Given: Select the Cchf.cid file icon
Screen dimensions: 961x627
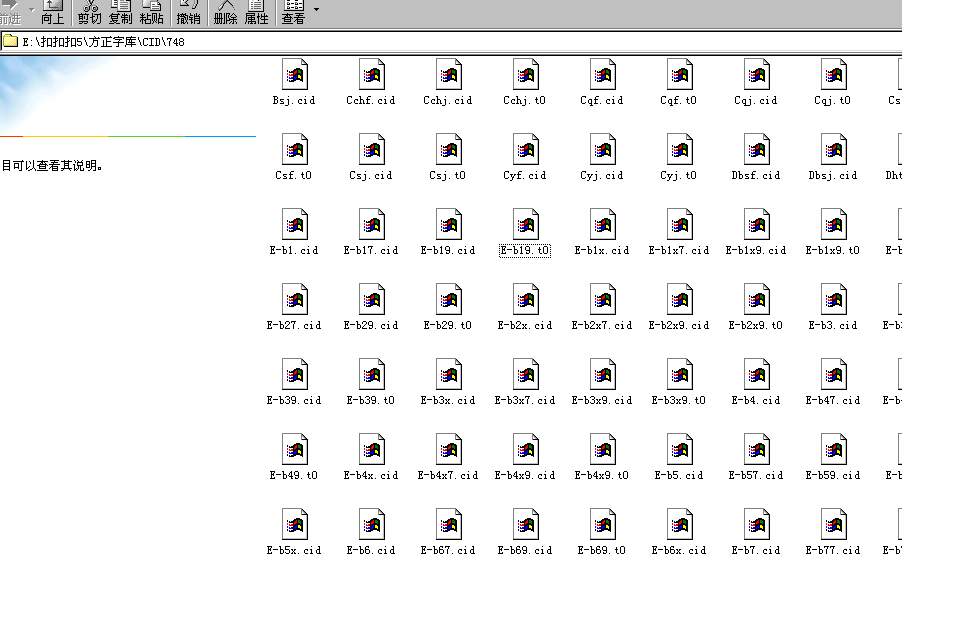Looking at the screenshot, I should [372, 74].
